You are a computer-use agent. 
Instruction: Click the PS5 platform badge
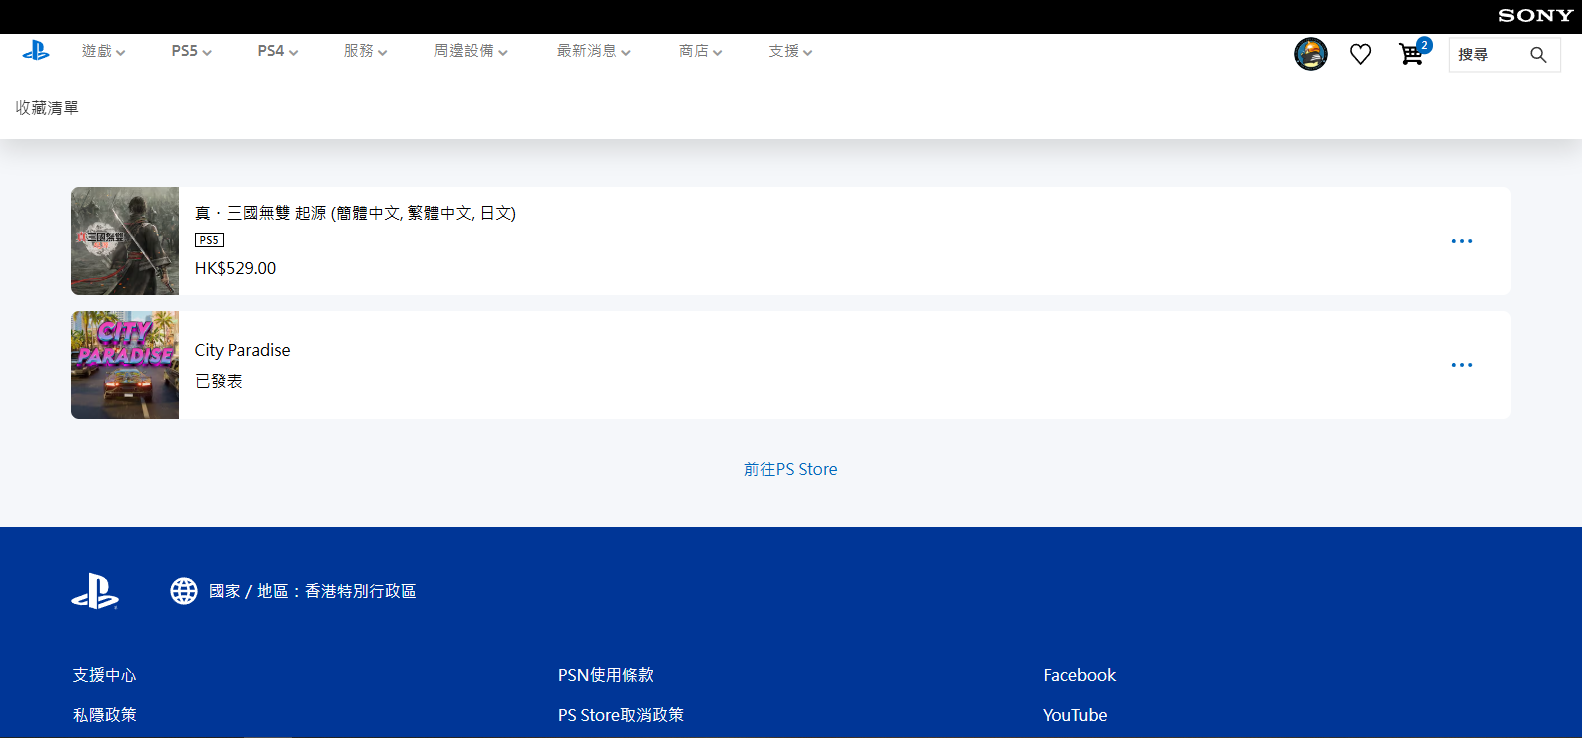coord(209,240)
